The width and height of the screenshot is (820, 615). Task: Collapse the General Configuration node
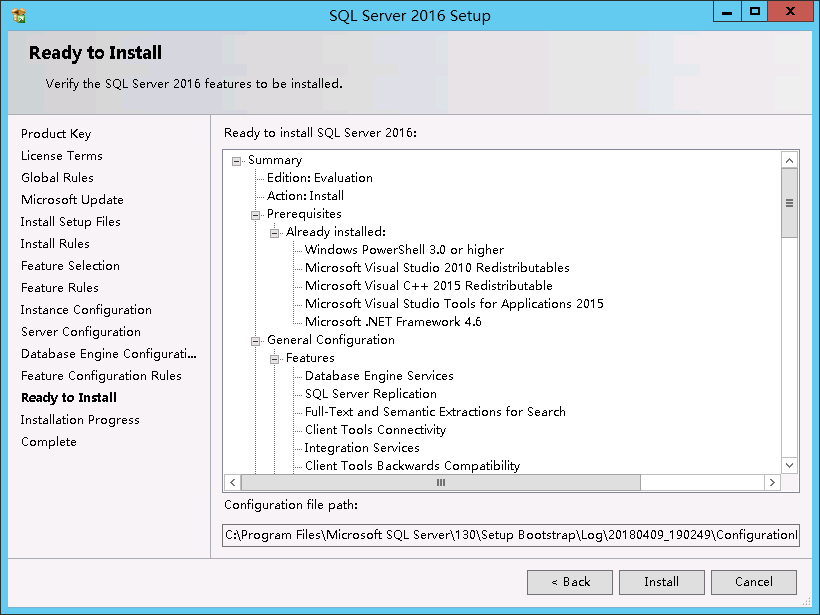255,341
